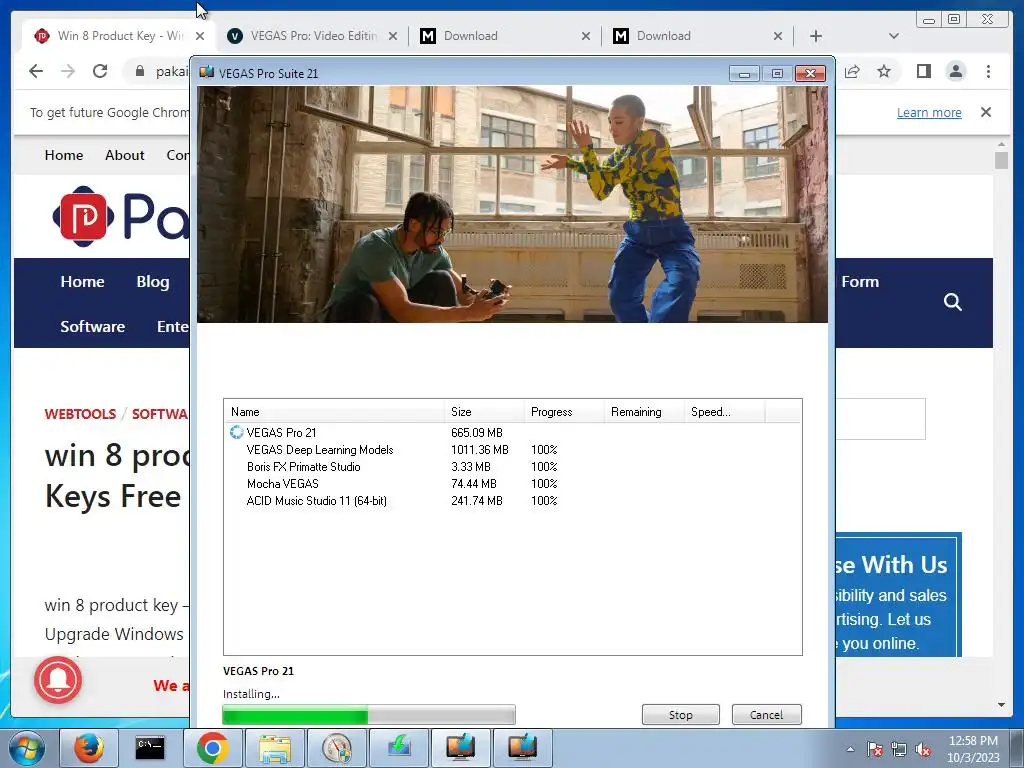Click the Size column header
The image size is (1024, 768).
[484, 411]
